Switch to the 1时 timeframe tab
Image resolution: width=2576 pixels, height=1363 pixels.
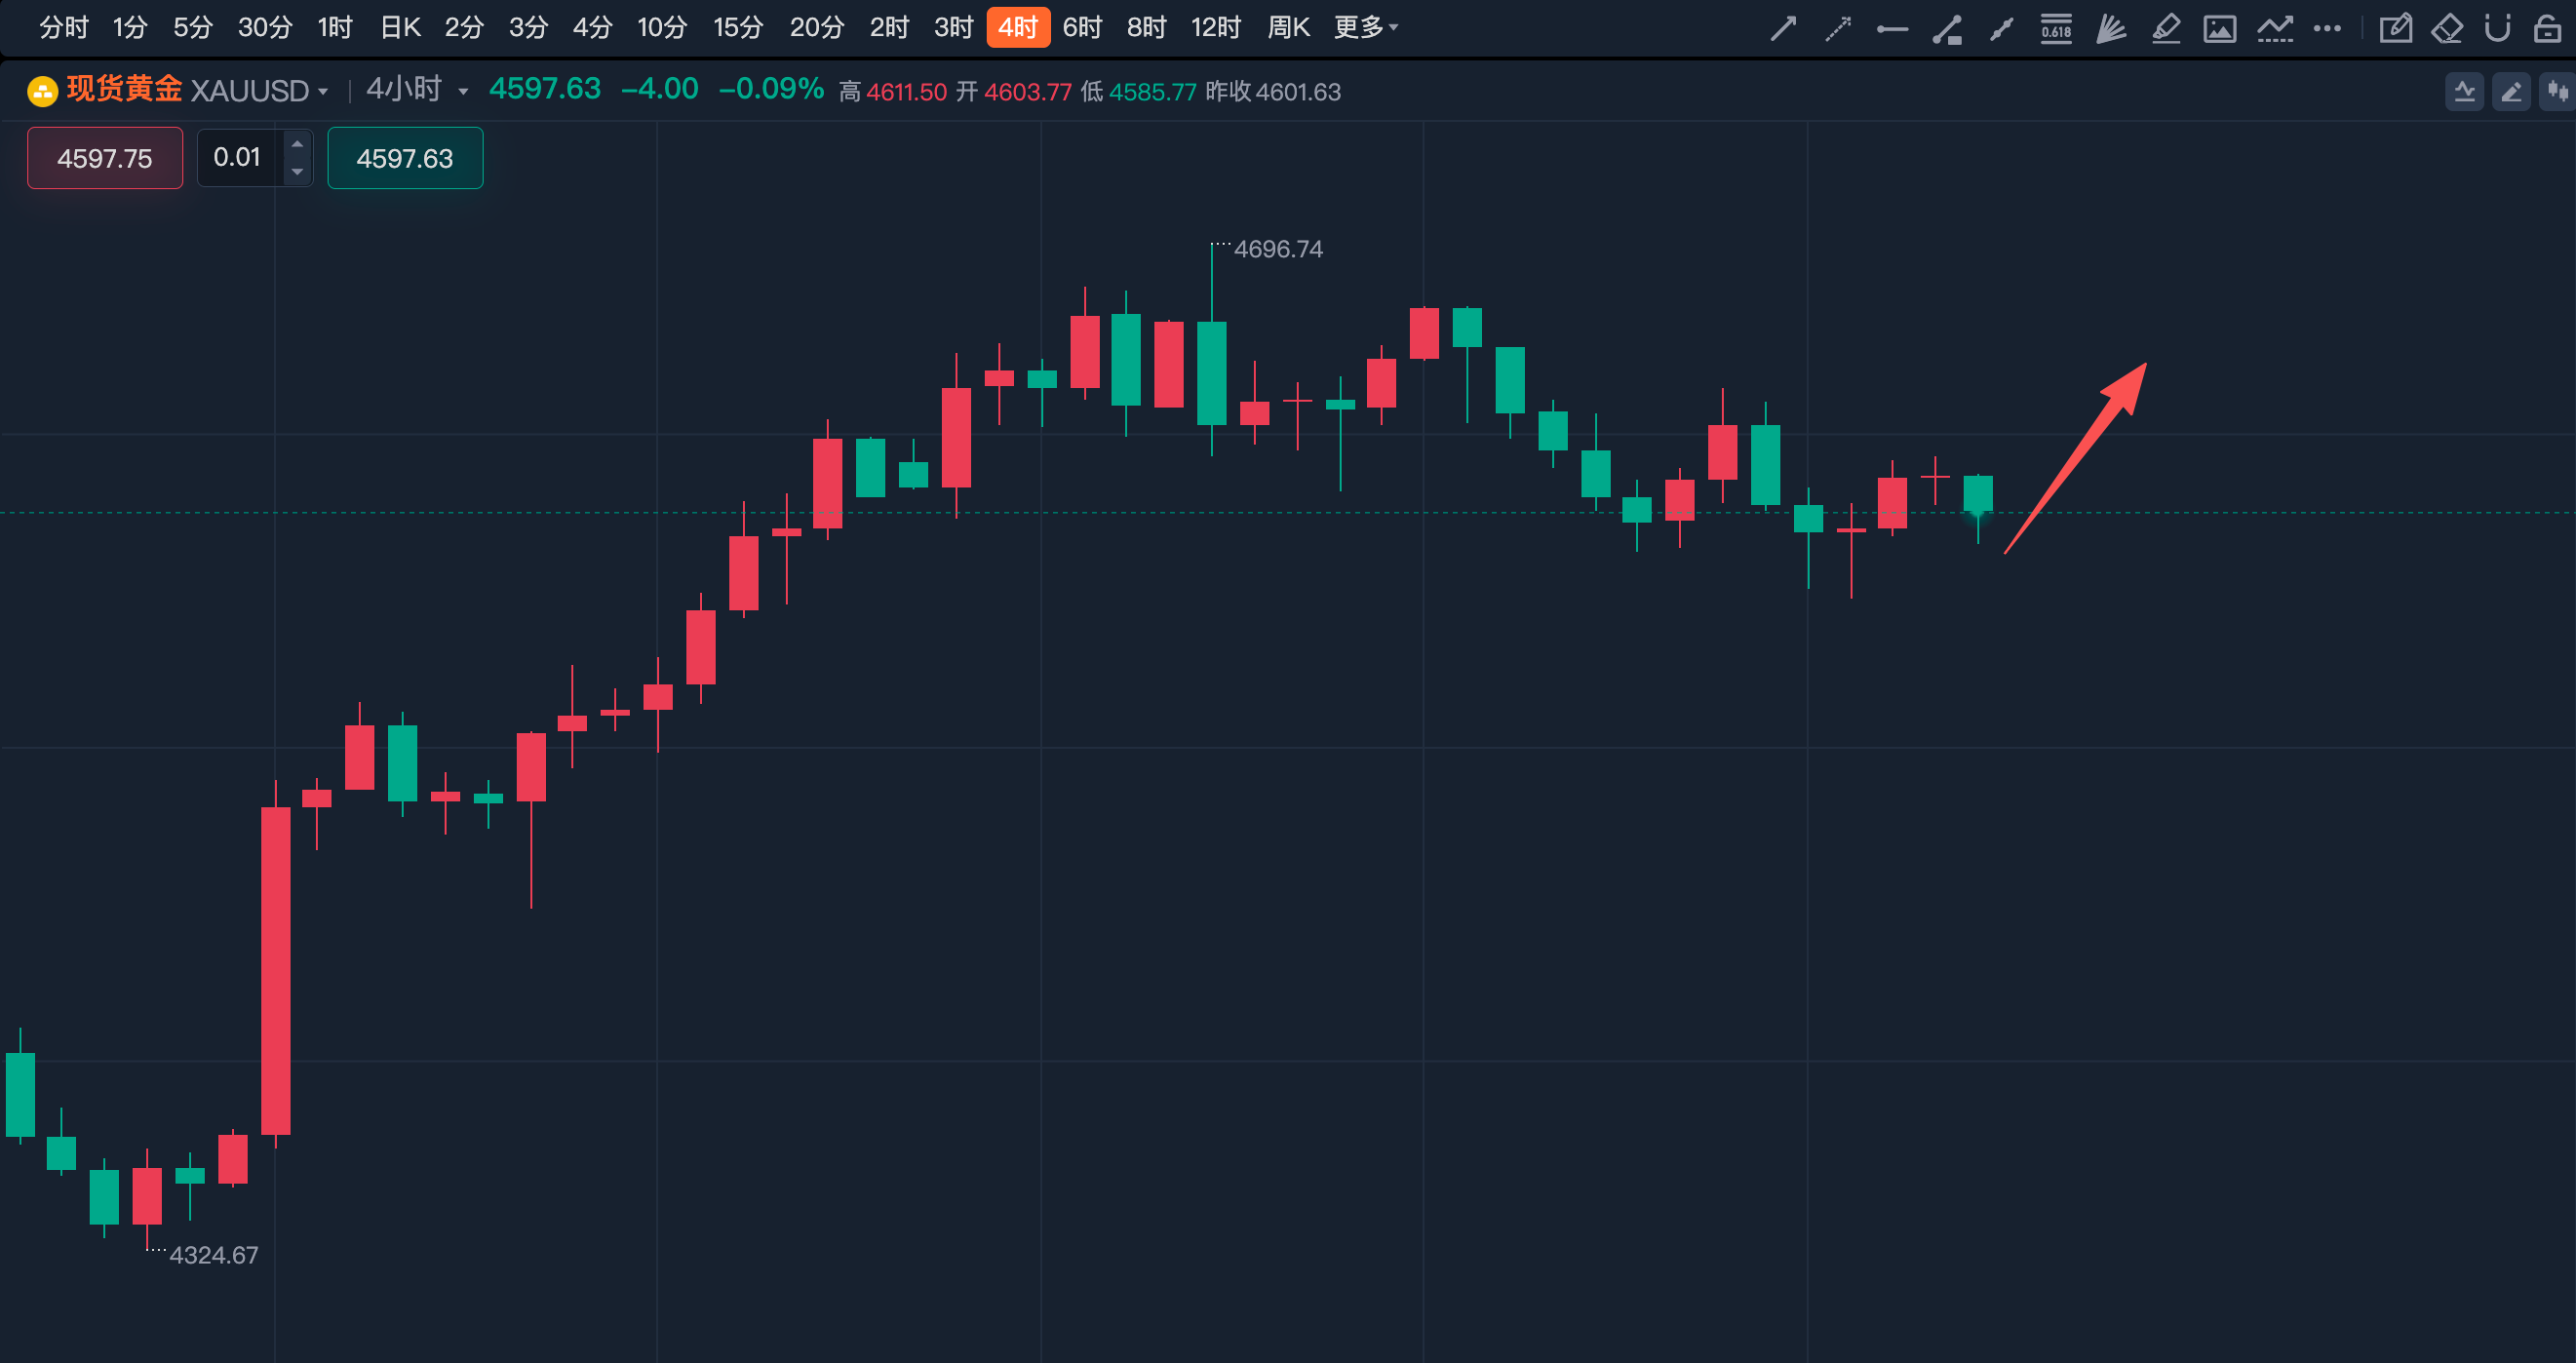pos(336,27)
